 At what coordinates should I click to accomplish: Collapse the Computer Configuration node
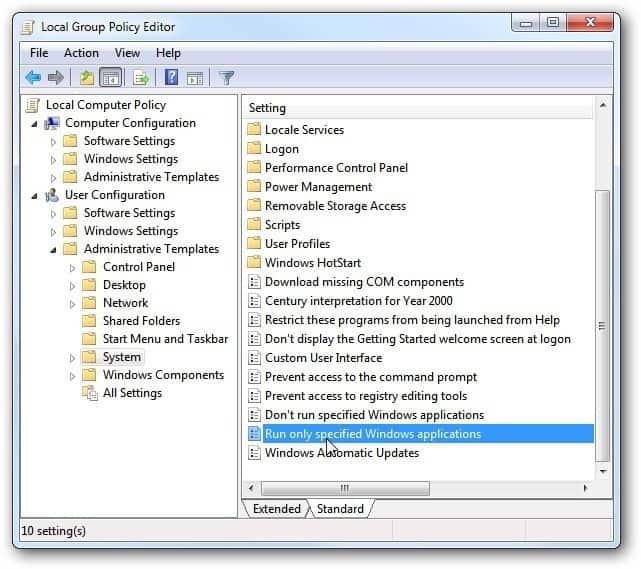click(x=34, y=124)
